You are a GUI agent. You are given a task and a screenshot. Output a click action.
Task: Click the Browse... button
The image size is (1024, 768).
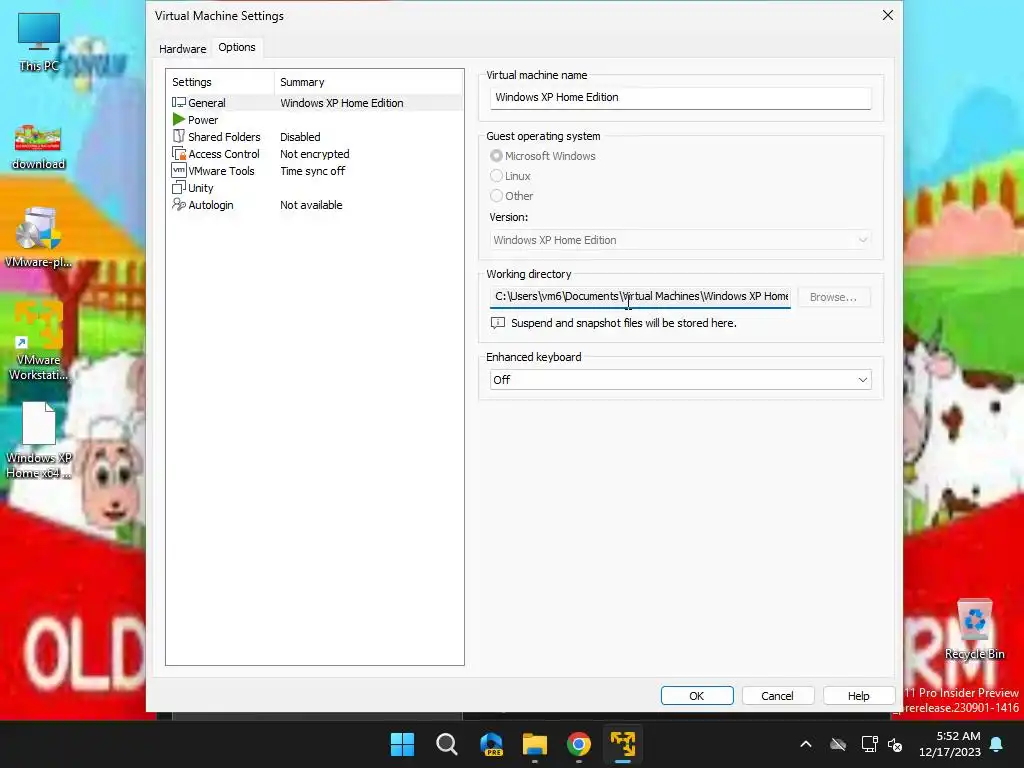click(x=833, y=296)
